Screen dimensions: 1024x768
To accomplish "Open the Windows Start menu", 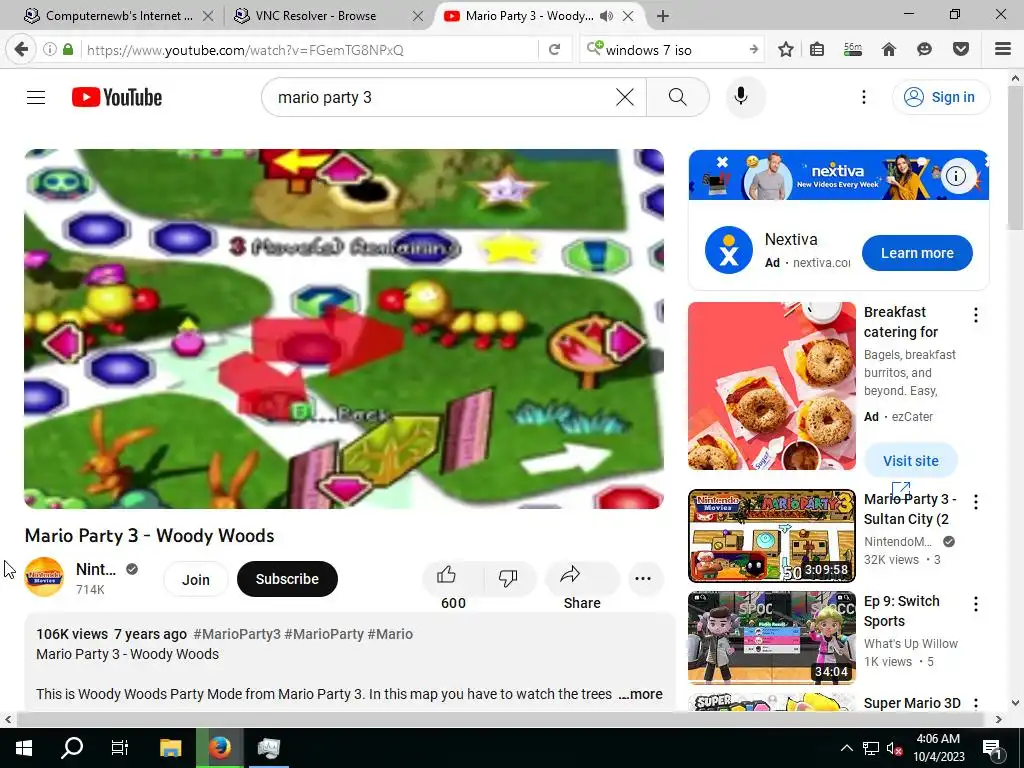I will pyautogui.click(x=24, y=748).
